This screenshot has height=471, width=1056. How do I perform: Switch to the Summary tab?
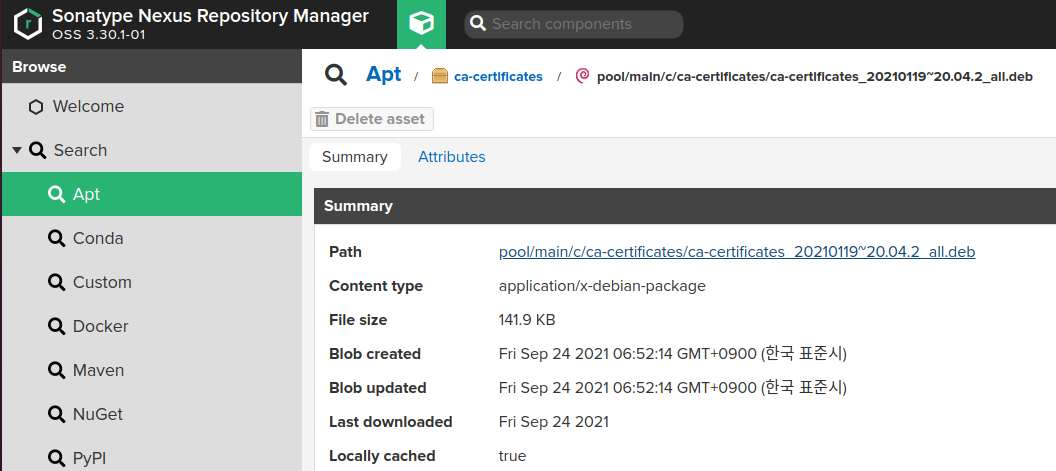pyautogui.click(x=355, y=157)
